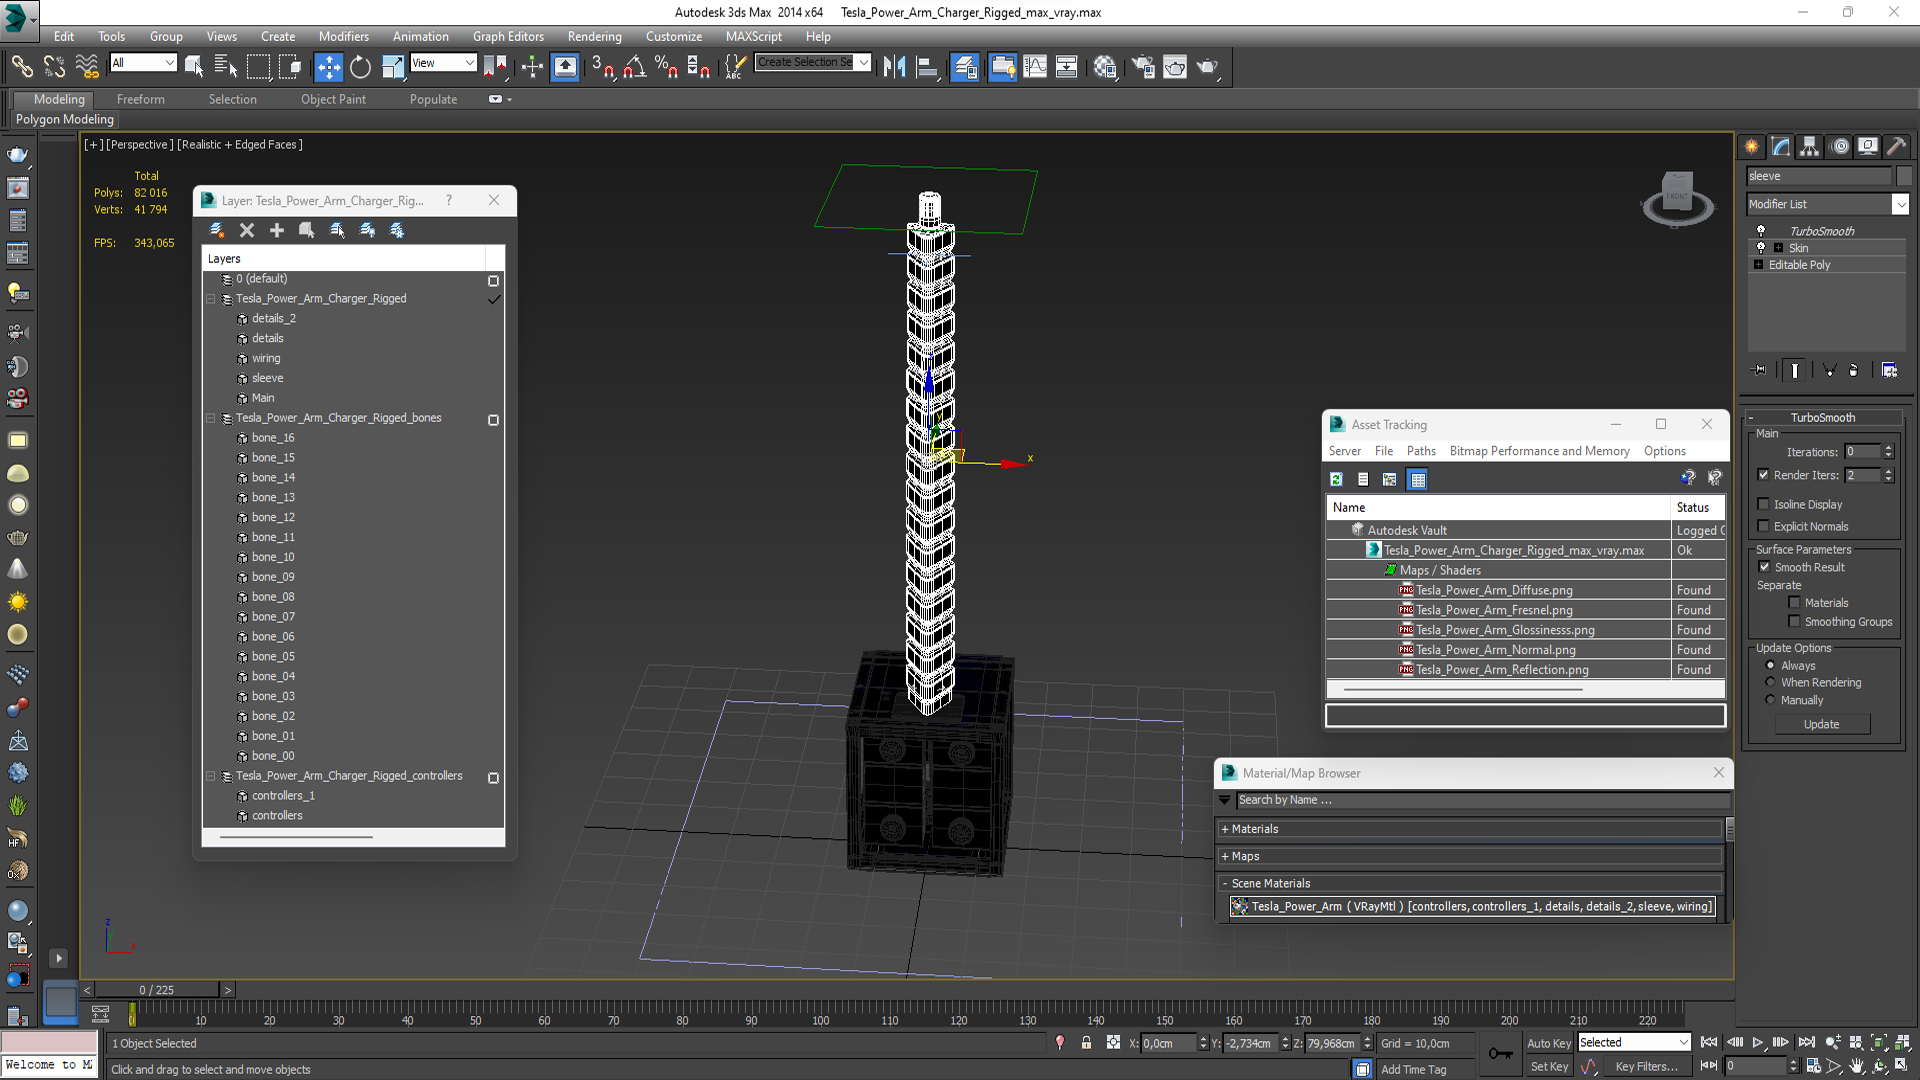The height and width of the screenshot is (1080, 1920).
Task: Open Paths menu in Asset Tracking
Action: point(1420,451)
